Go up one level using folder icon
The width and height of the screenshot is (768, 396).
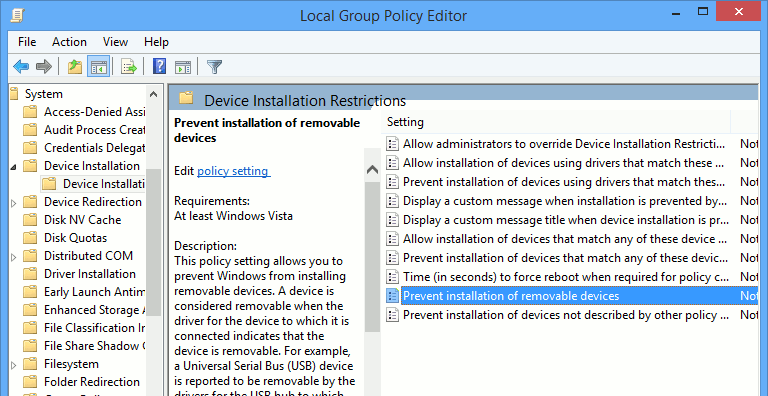click(74, 66)
